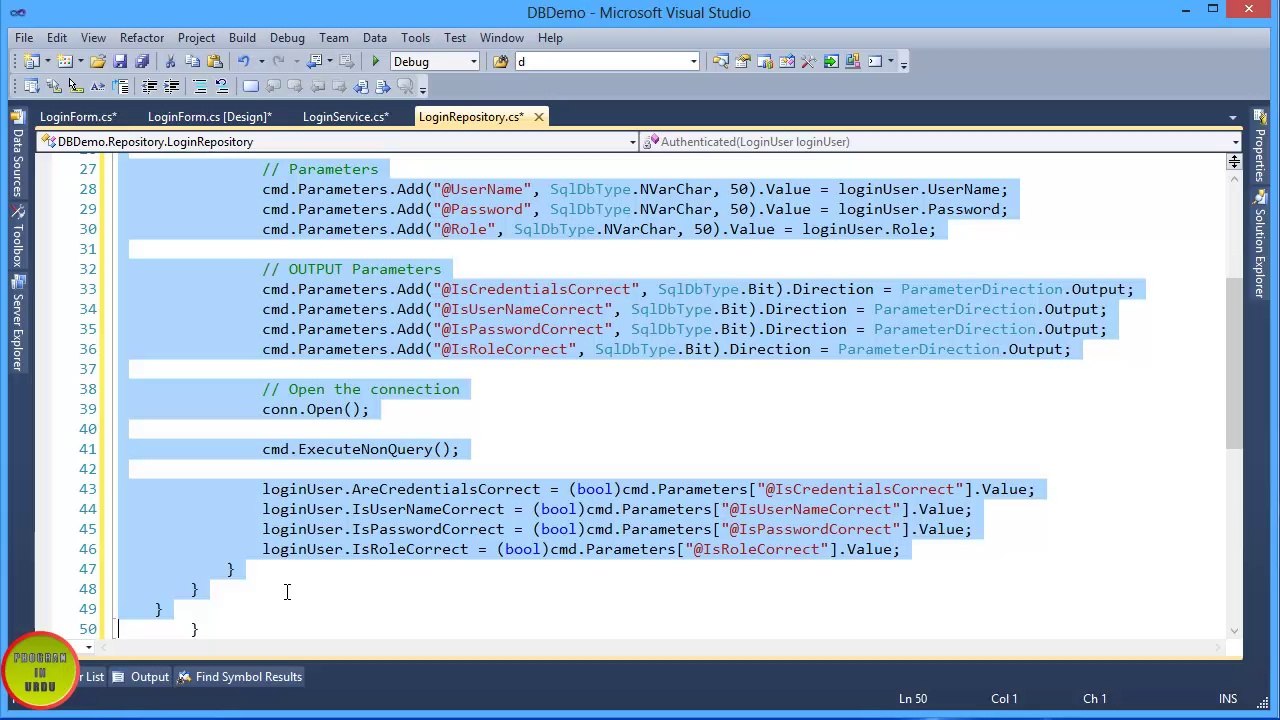
Task: Click the conn.Open(); code line
Action: pos(315,409)
